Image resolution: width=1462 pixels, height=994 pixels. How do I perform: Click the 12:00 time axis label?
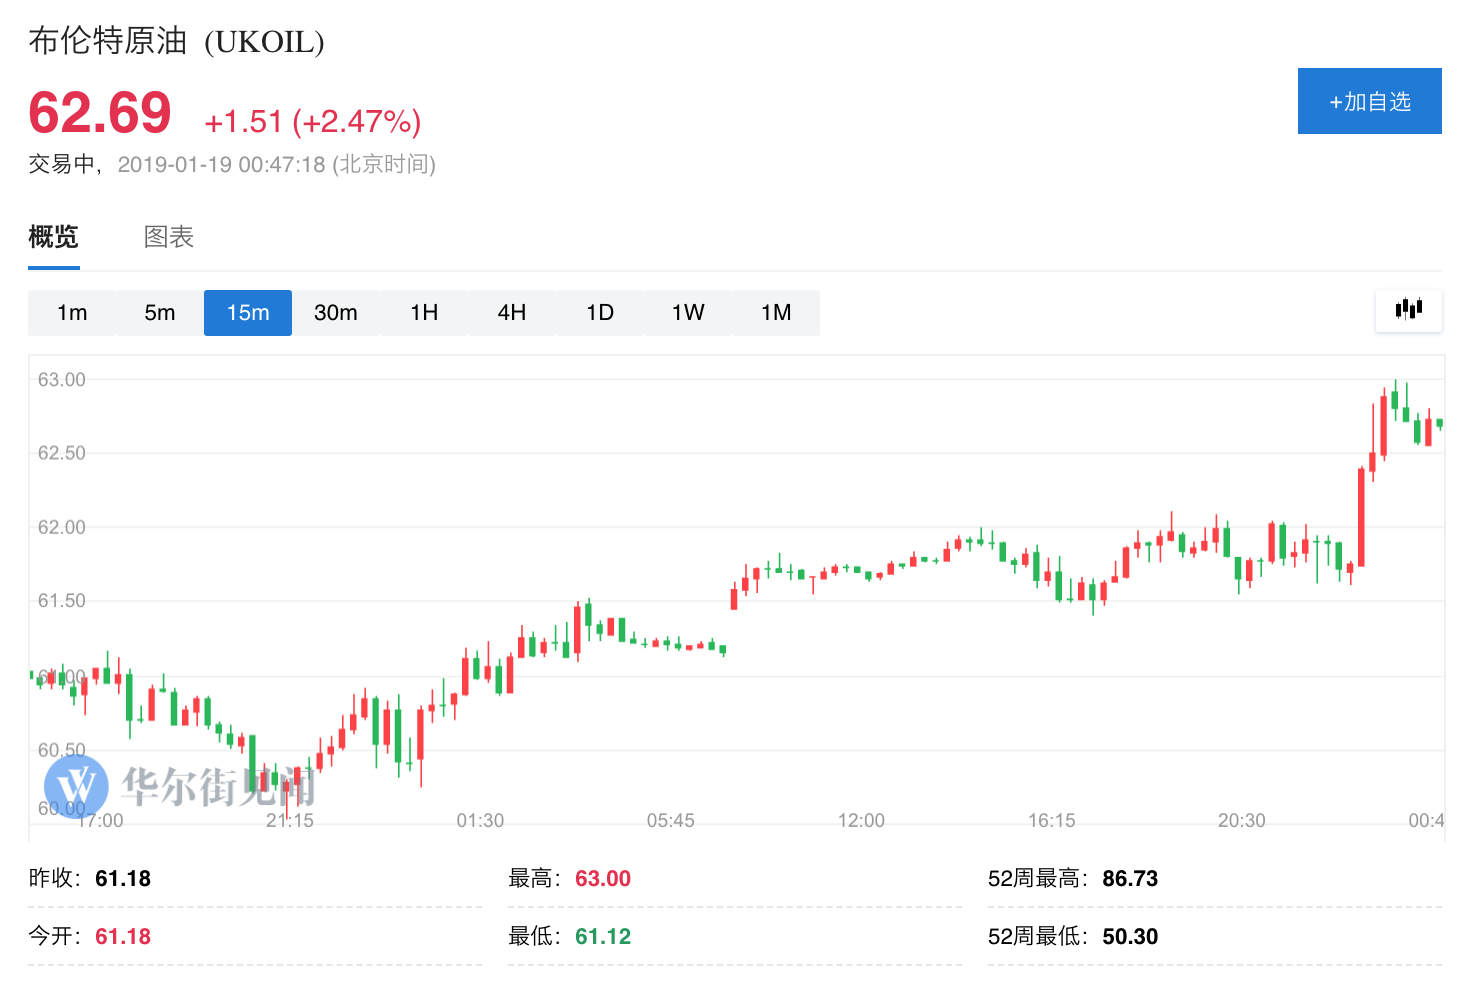click(861, 820)
